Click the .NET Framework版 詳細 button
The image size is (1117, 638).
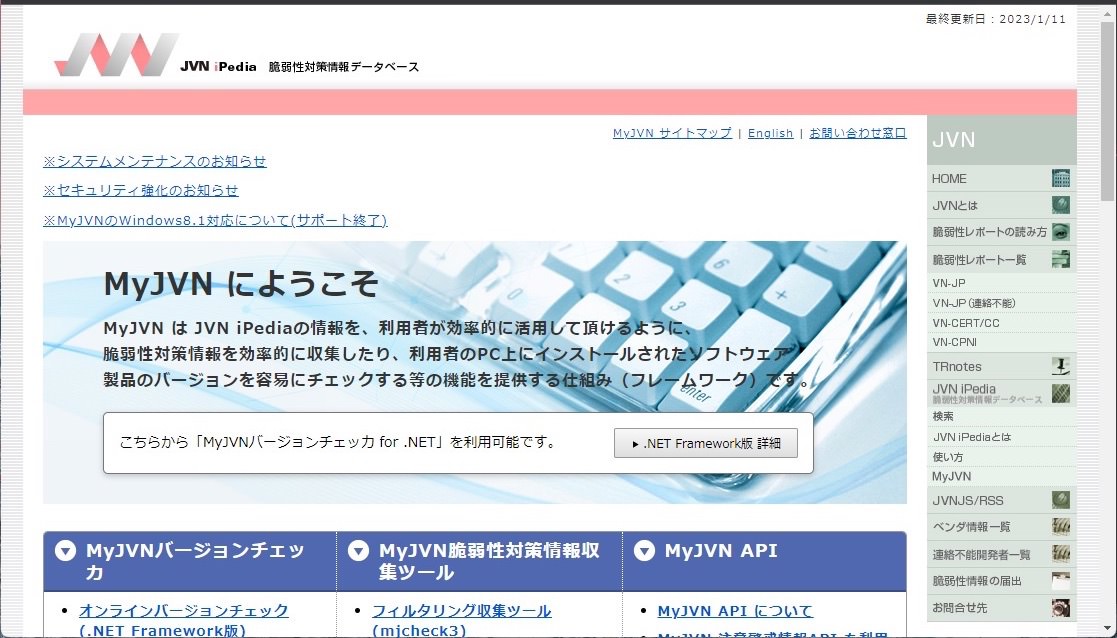coord(705,443)
